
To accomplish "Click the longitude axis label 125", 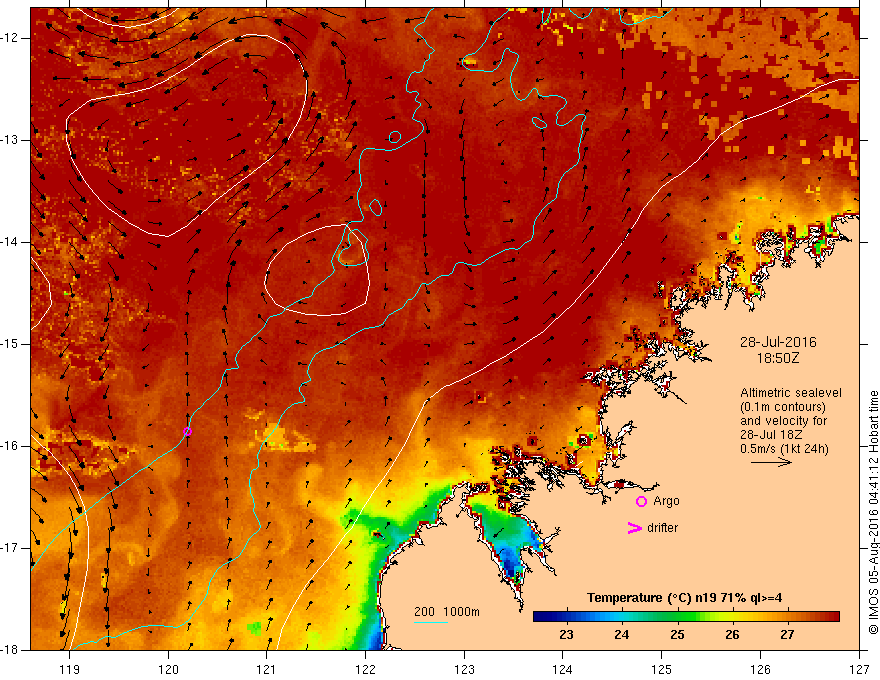I will 662,669.
